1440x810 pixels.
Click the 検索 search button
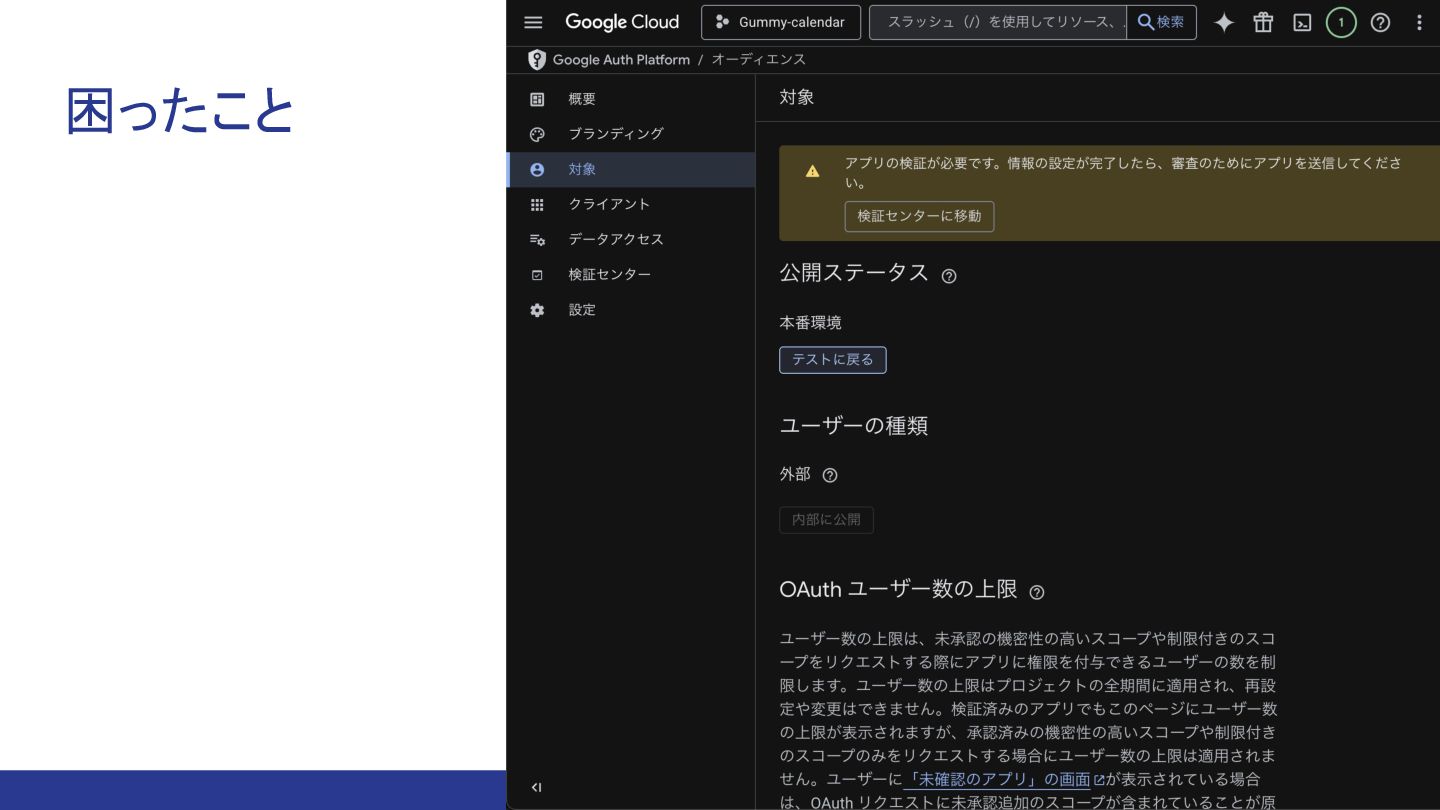pyautogui.click(x=1161, y=22)
